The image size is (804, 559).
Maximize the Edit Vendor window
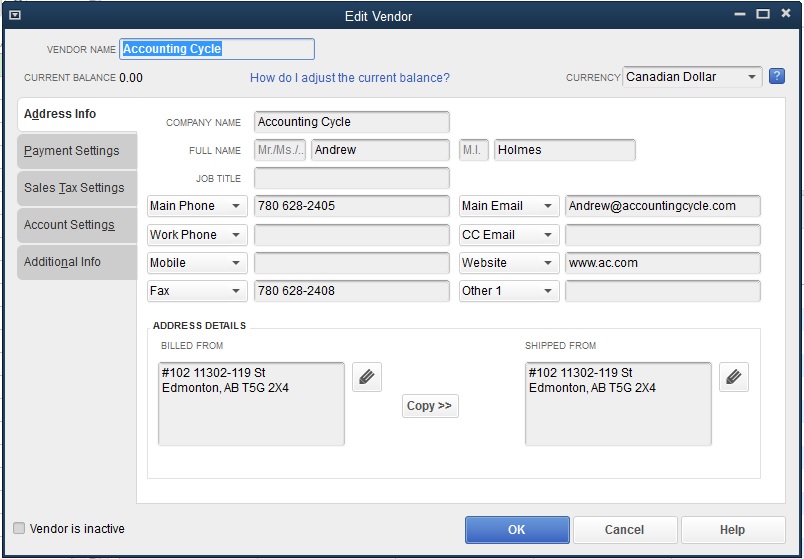763,14
